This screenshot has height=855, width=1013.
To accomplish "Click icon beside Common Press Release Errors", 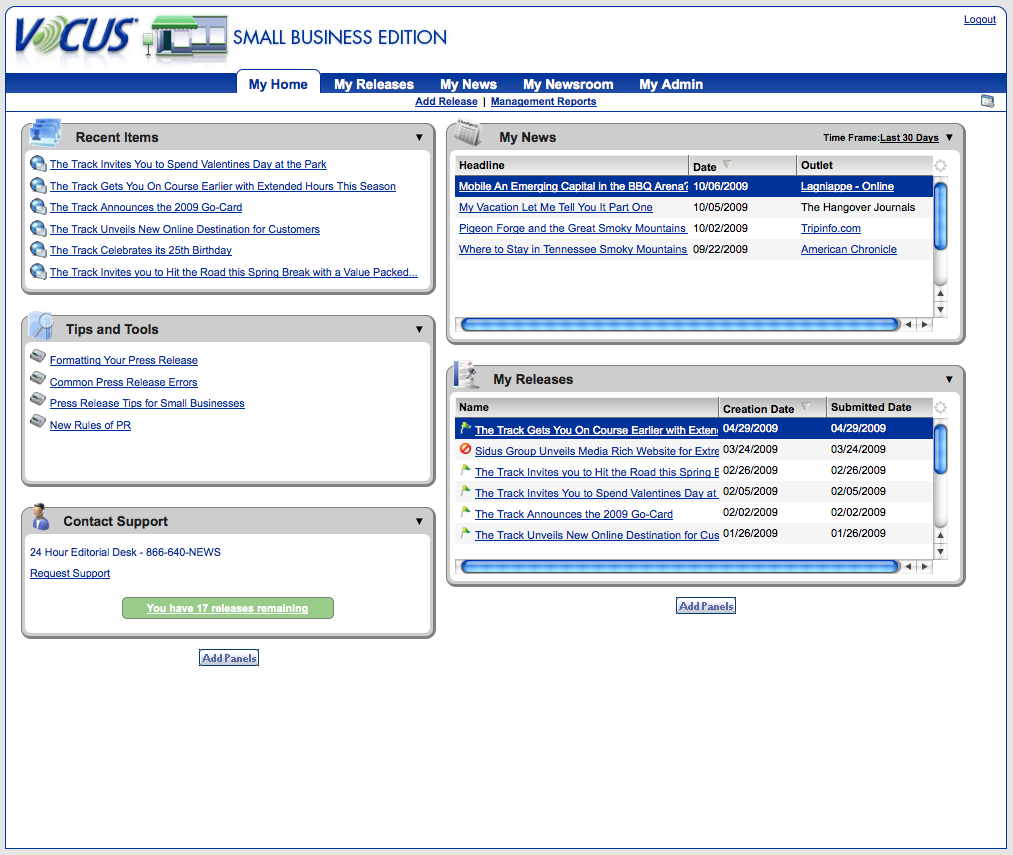I will 38,377.
